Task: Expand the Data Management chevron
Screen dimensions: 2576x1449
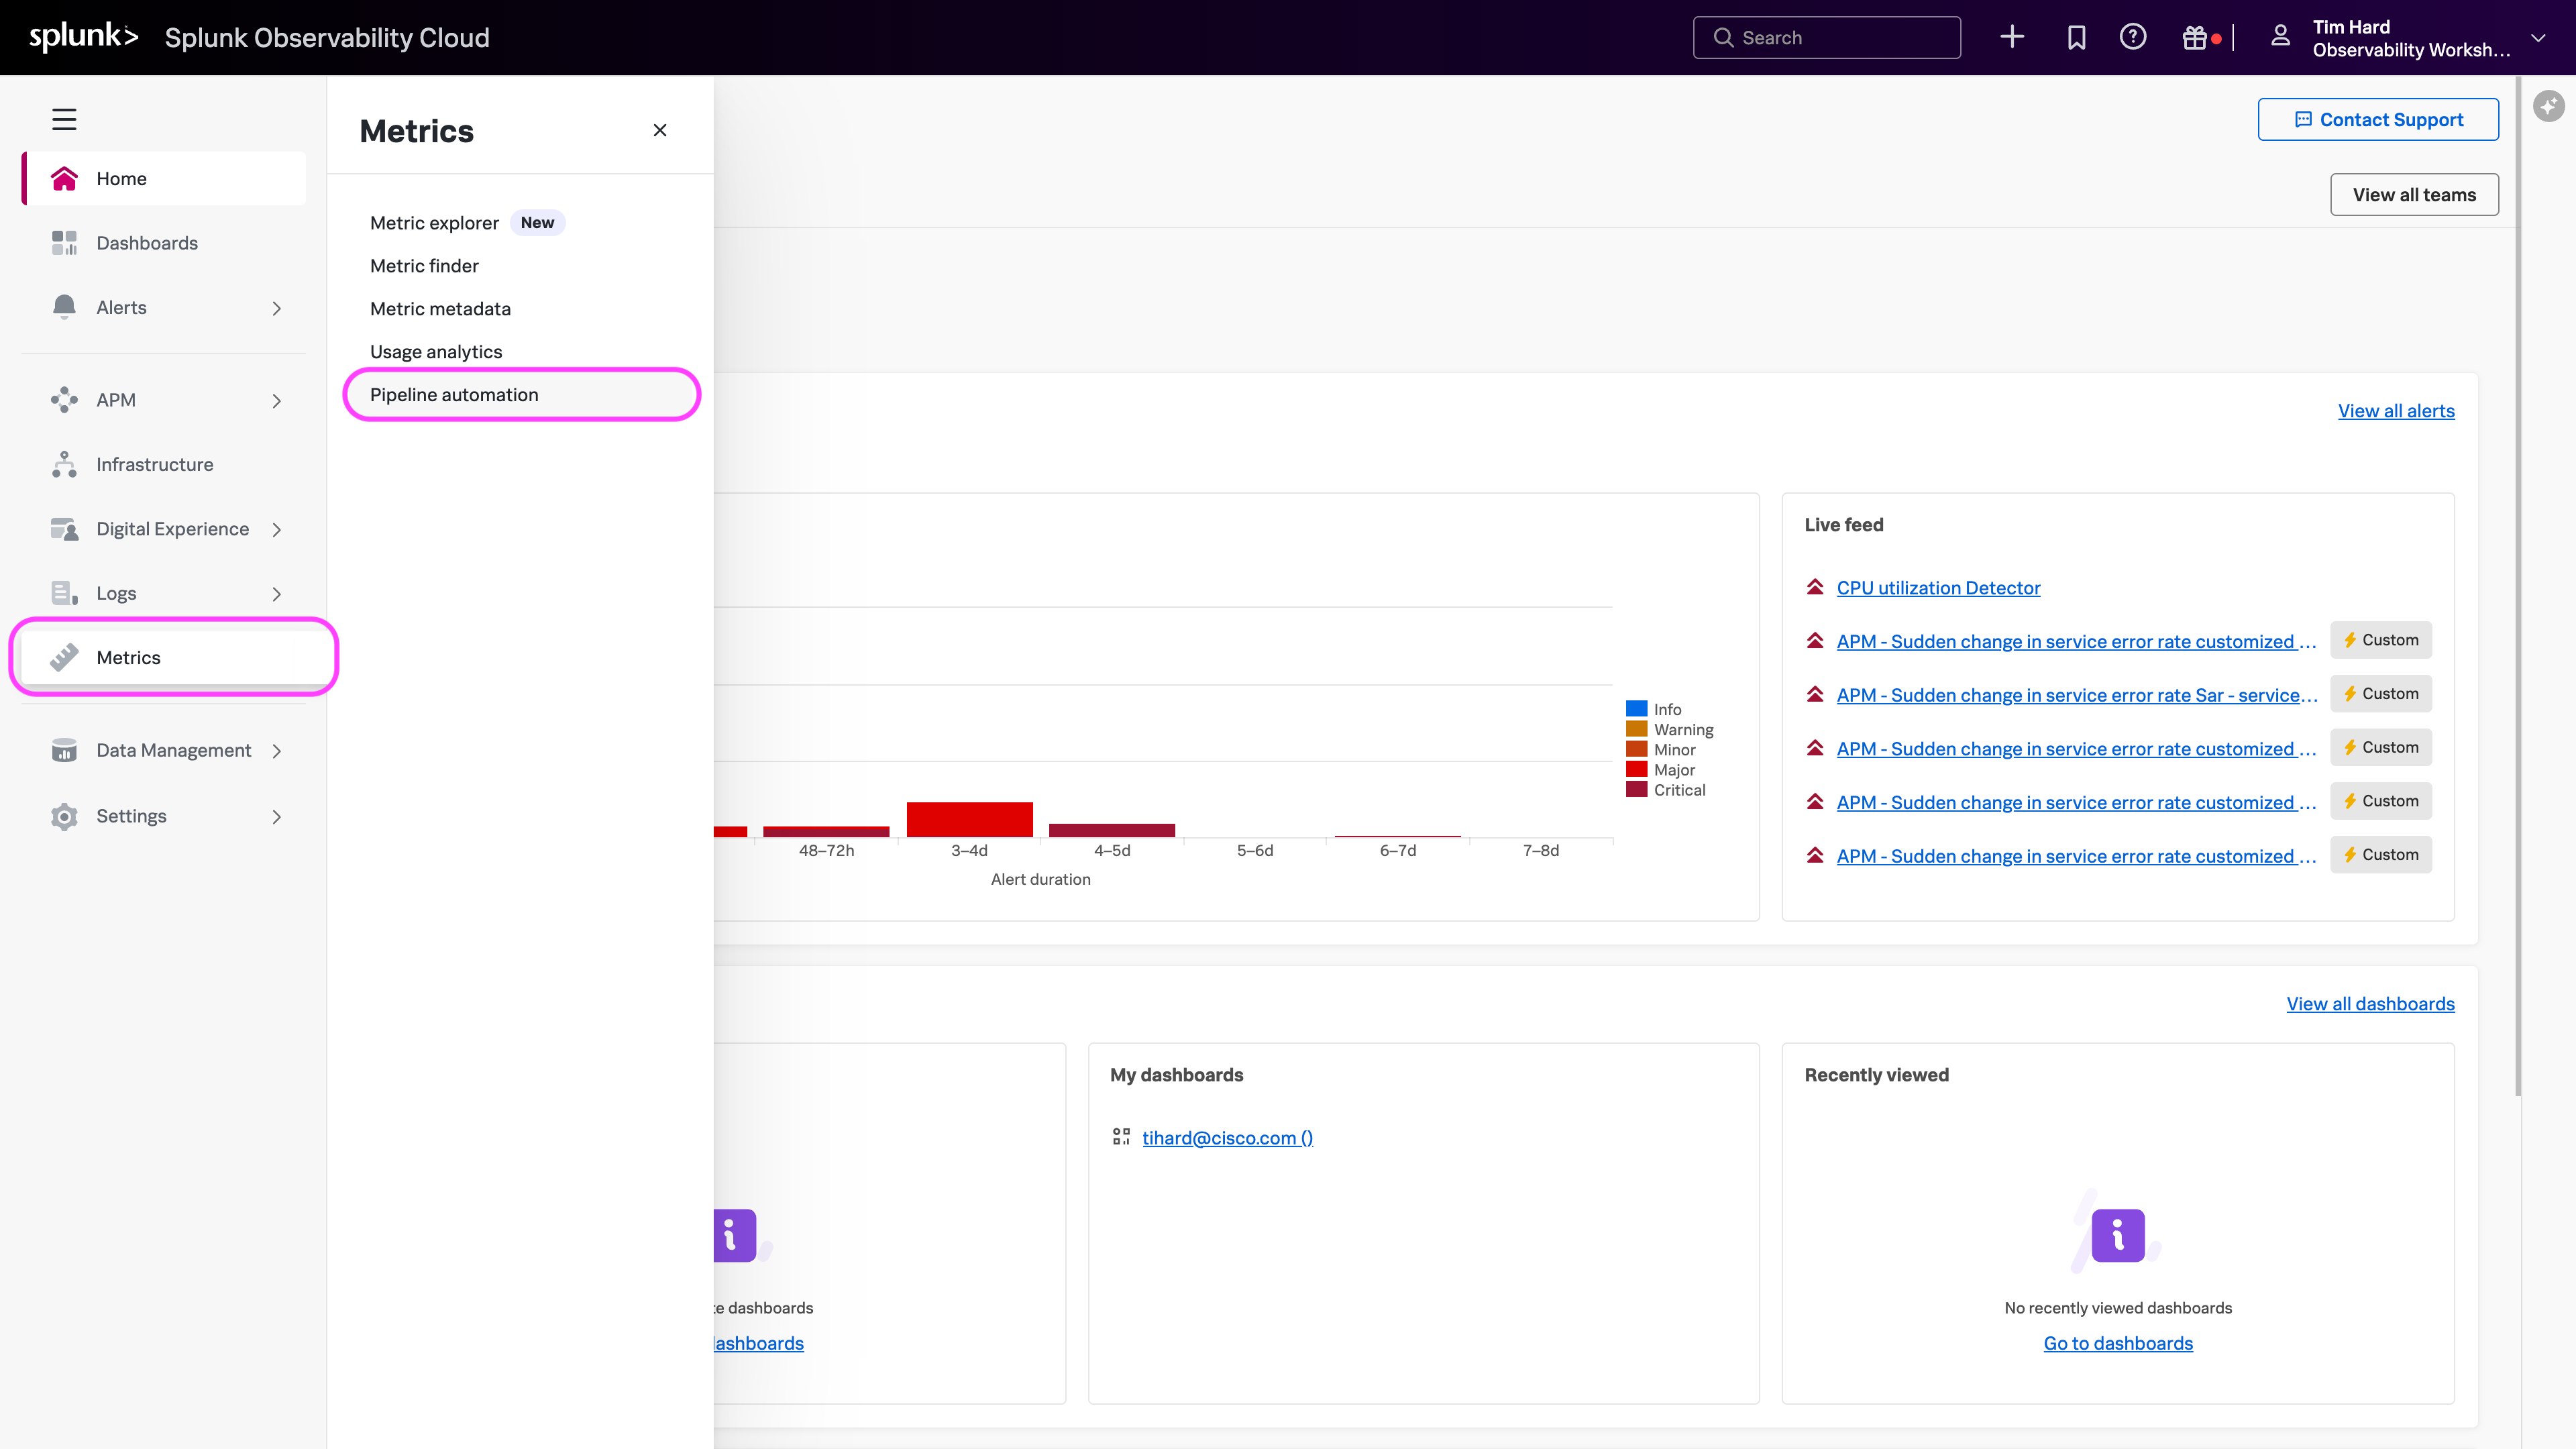Action: (x=277, y=751)
